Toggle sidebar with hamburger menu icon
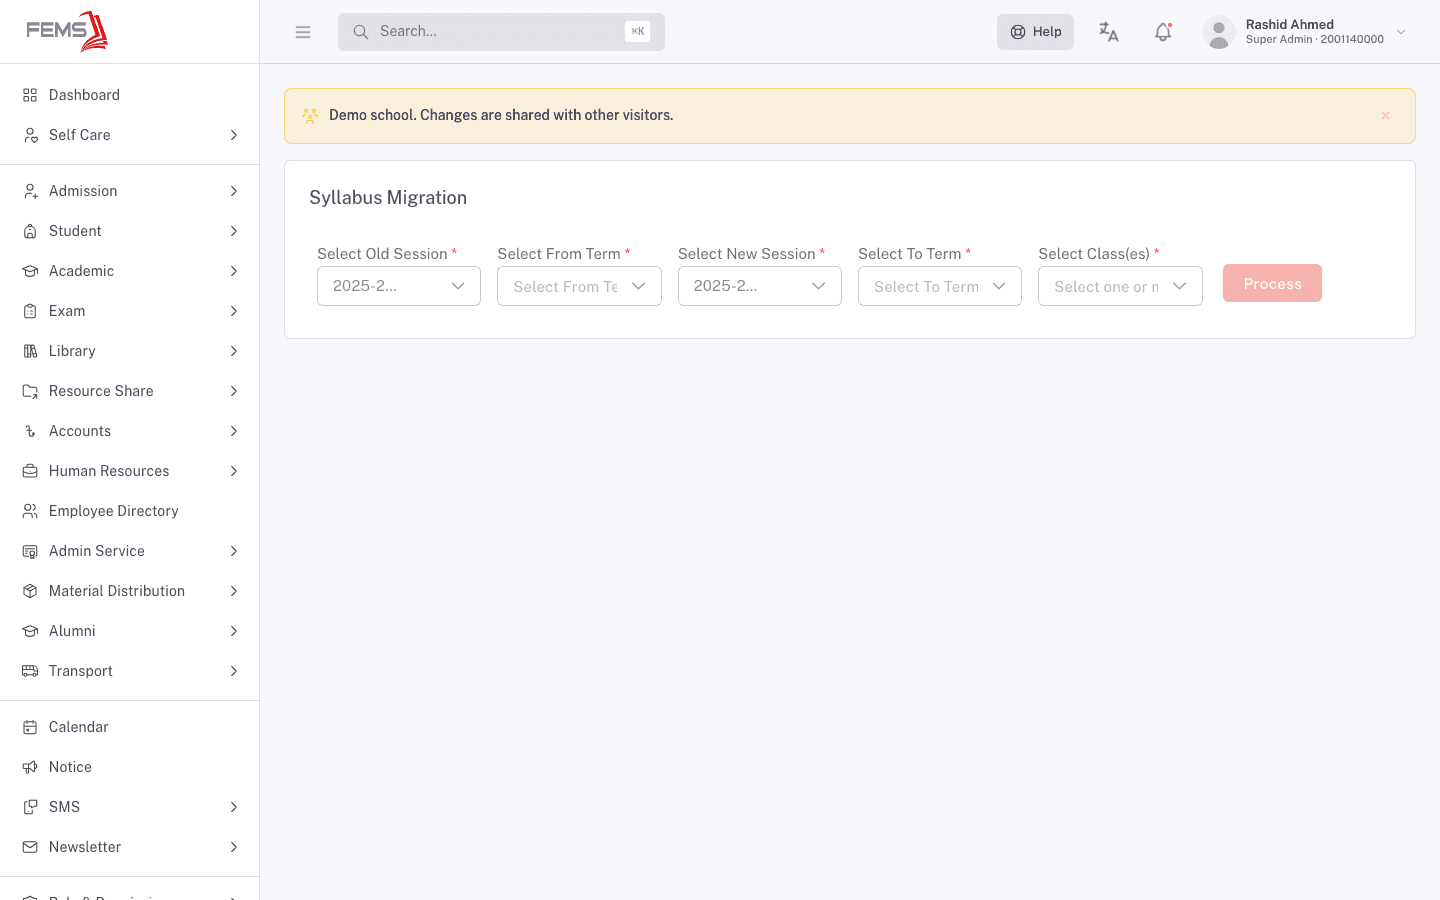Viewport: 1440px width, 900px height. point(303,32)
